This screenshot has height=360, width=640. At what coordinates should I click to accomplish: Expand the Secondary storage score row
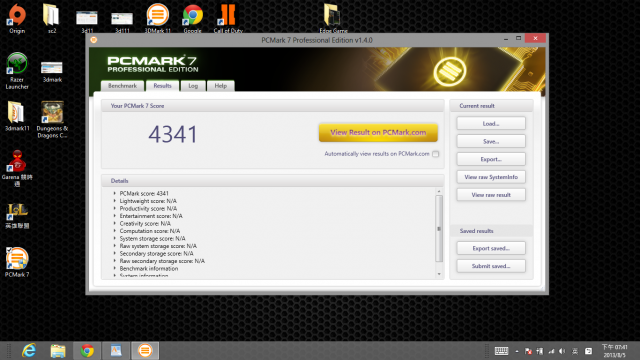pyautogui.click(x=115, y=253)
